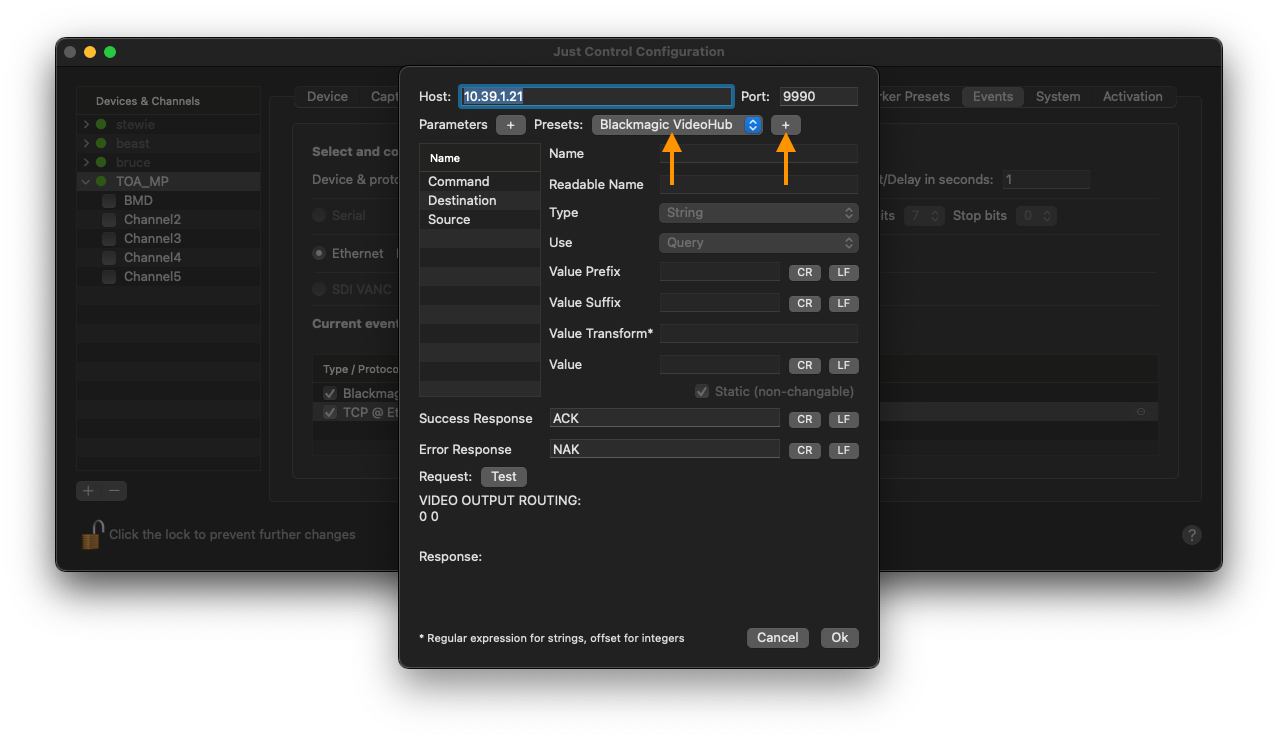Insert LF for Value Prefix
The width and height of the screenshot is (1278, 742).
click(x=843, y=273)
